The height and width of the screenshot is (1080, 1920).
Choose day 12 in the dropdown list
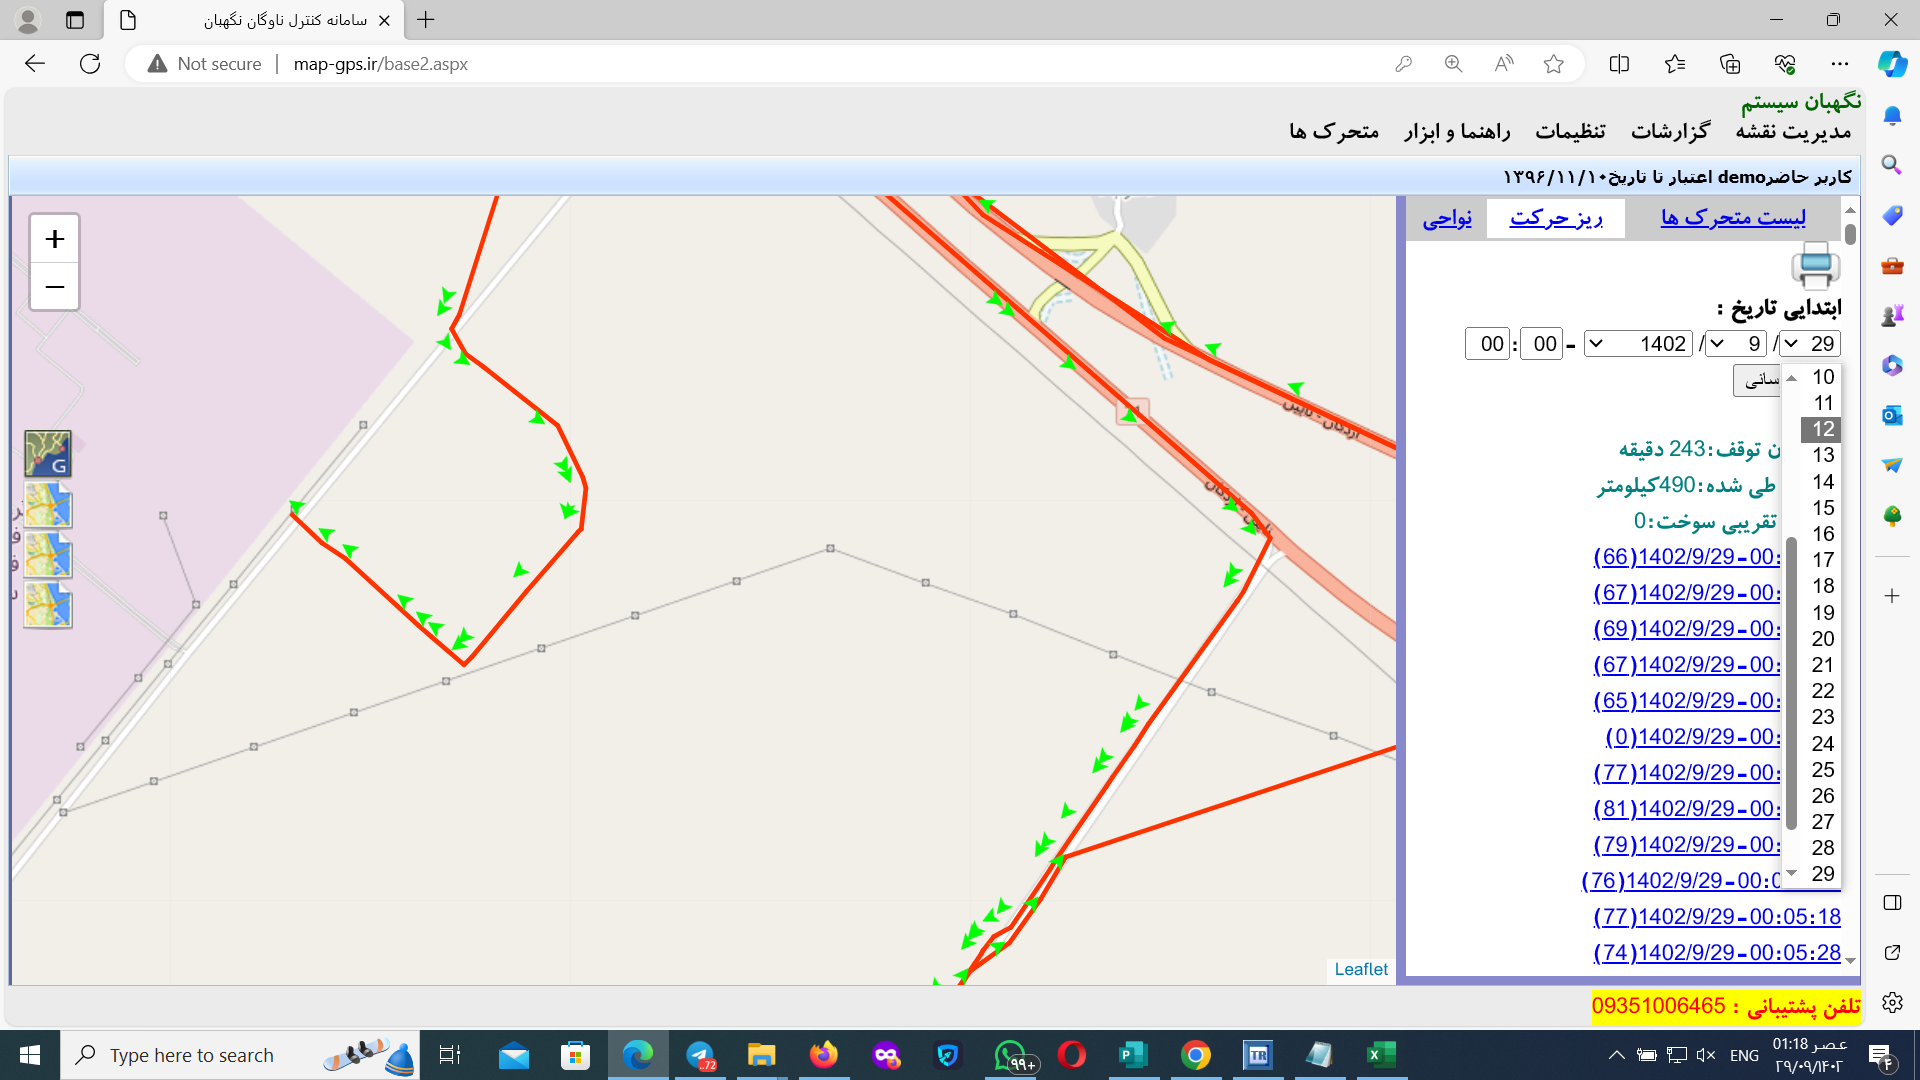[x=1821, y=429]
